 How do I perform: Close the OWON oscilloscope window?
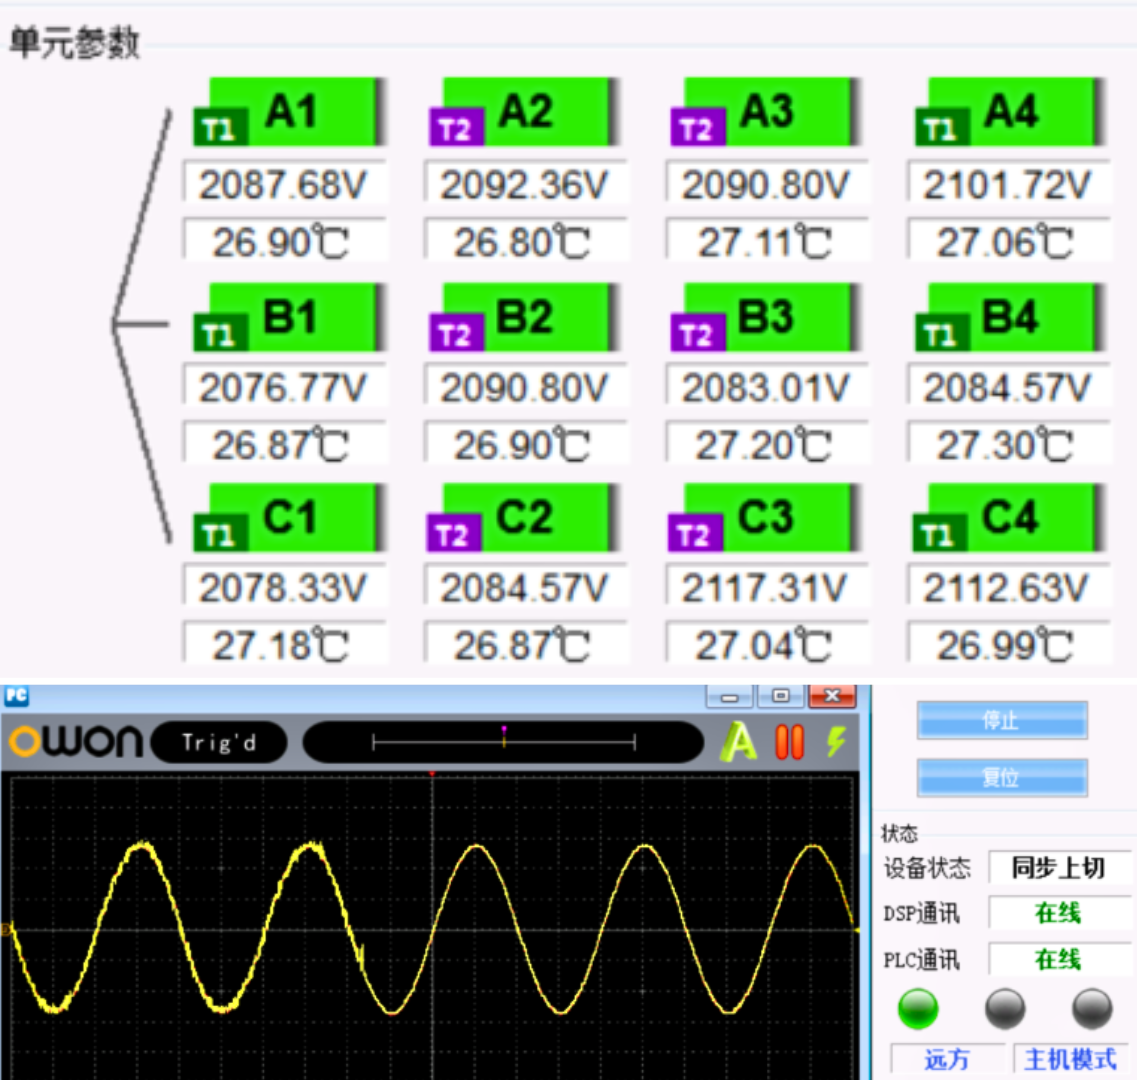click(832, 696)
